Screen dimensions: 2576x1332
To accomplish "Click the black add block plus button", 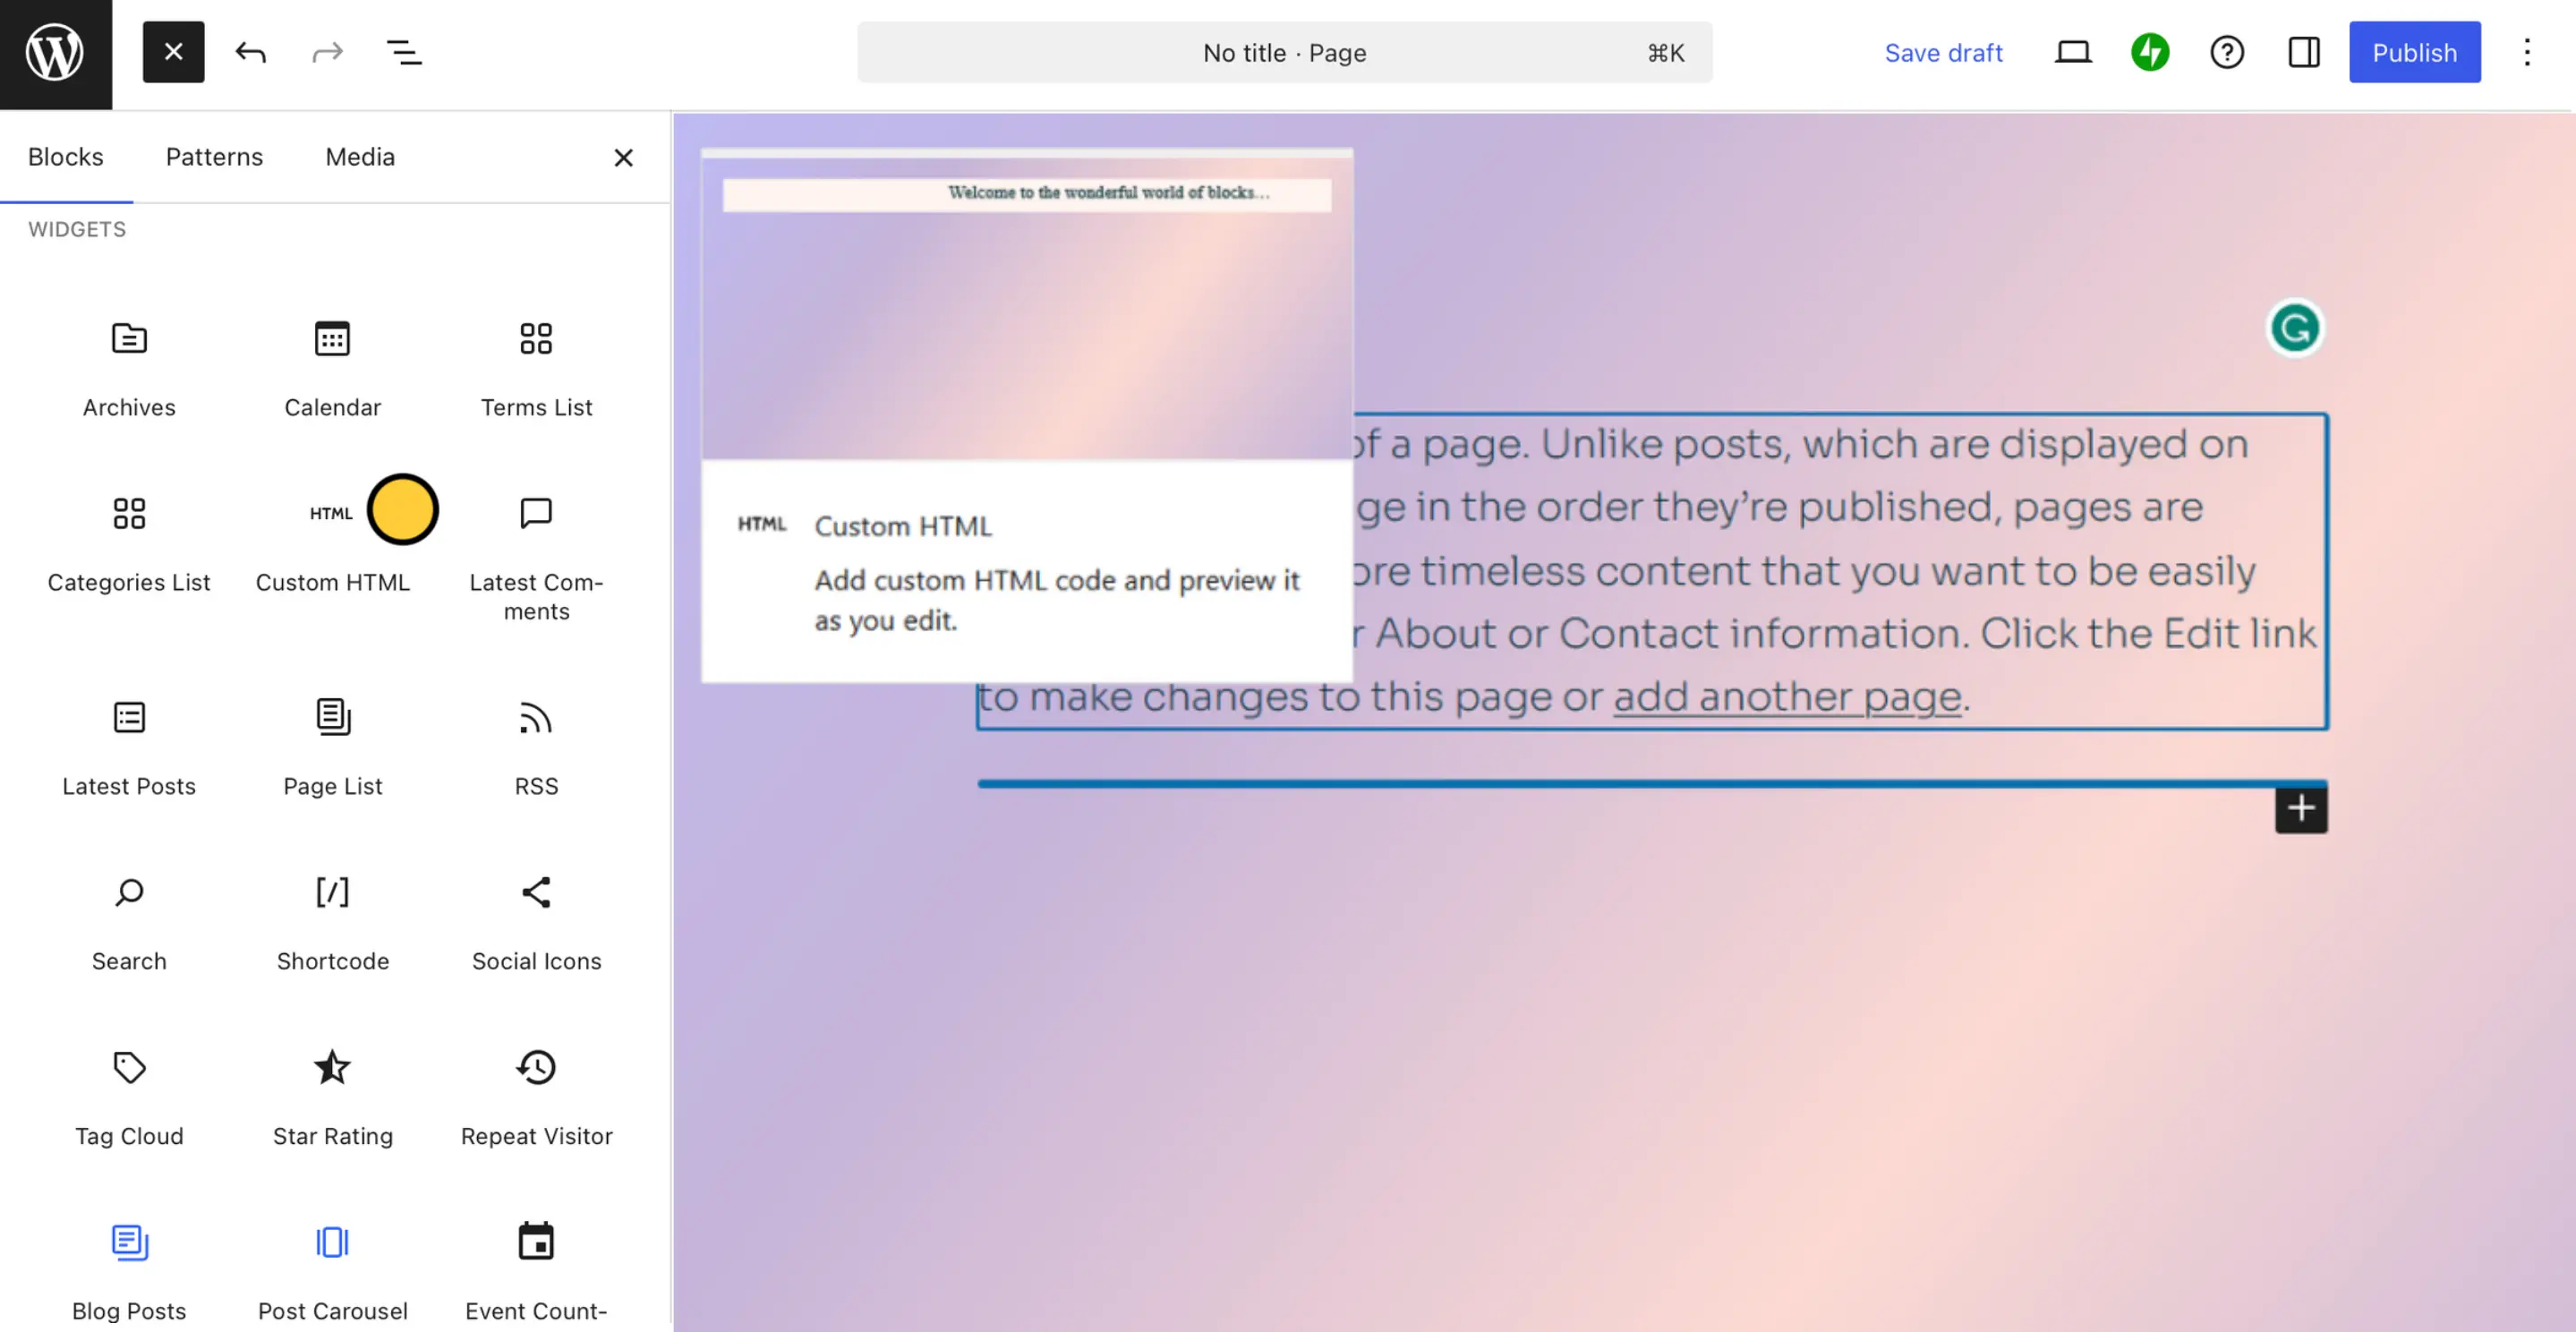I will [x=2300, y=808].
